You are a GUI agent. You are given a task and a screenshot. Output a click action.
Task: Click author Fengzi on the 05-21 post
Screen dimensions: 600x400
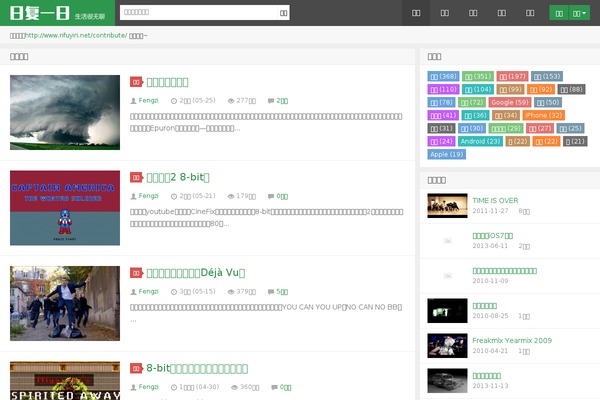coord(148,196)
